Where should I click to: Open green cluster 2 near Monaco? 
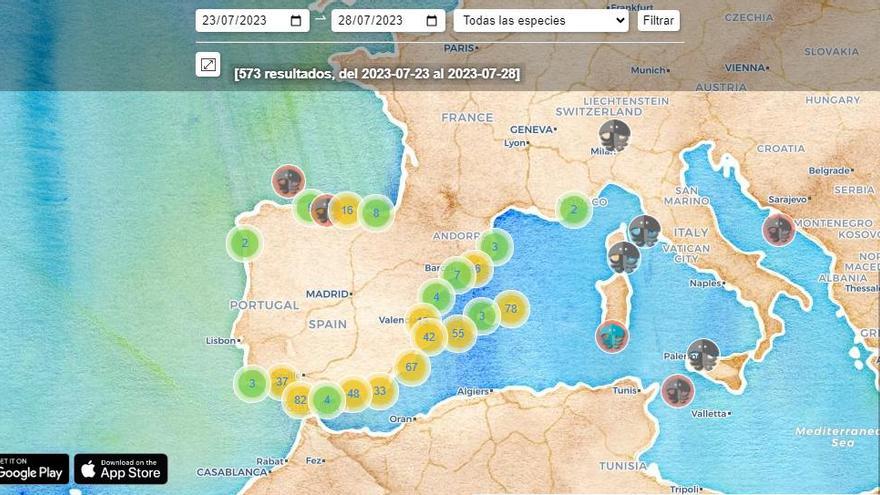[574, 210]
